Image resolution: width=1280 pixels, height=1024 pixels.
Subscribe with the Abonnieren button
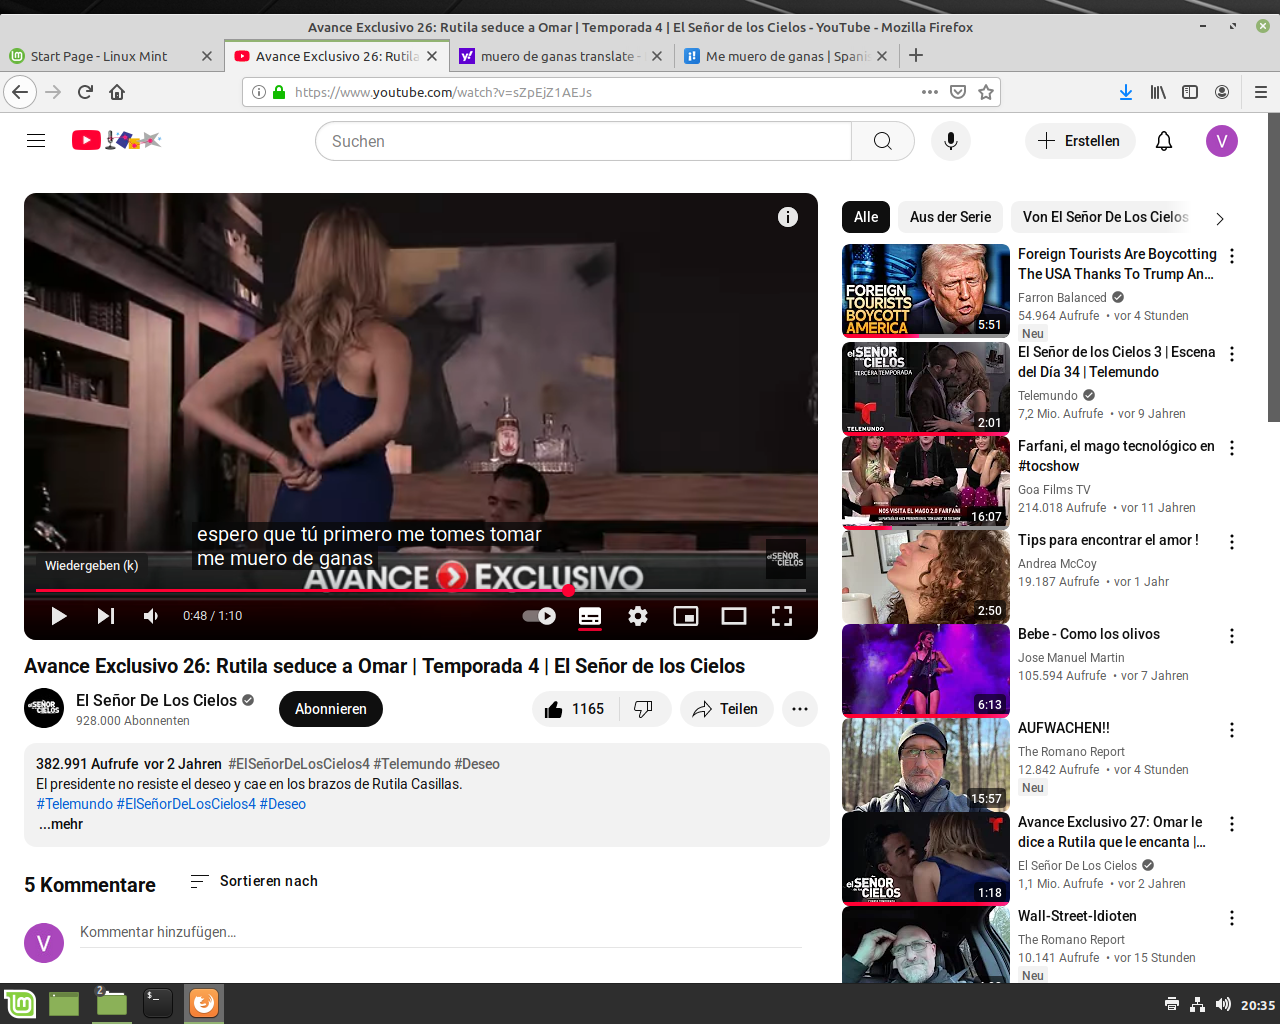[x=331, y=709]
